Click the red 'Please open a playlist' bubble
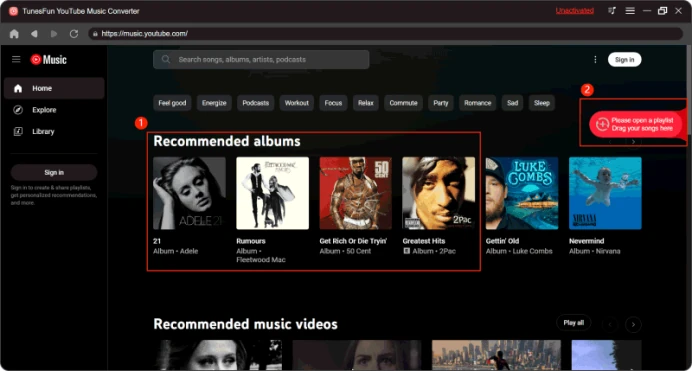This screenshot has height=372, width=692. tap(636, 124)
